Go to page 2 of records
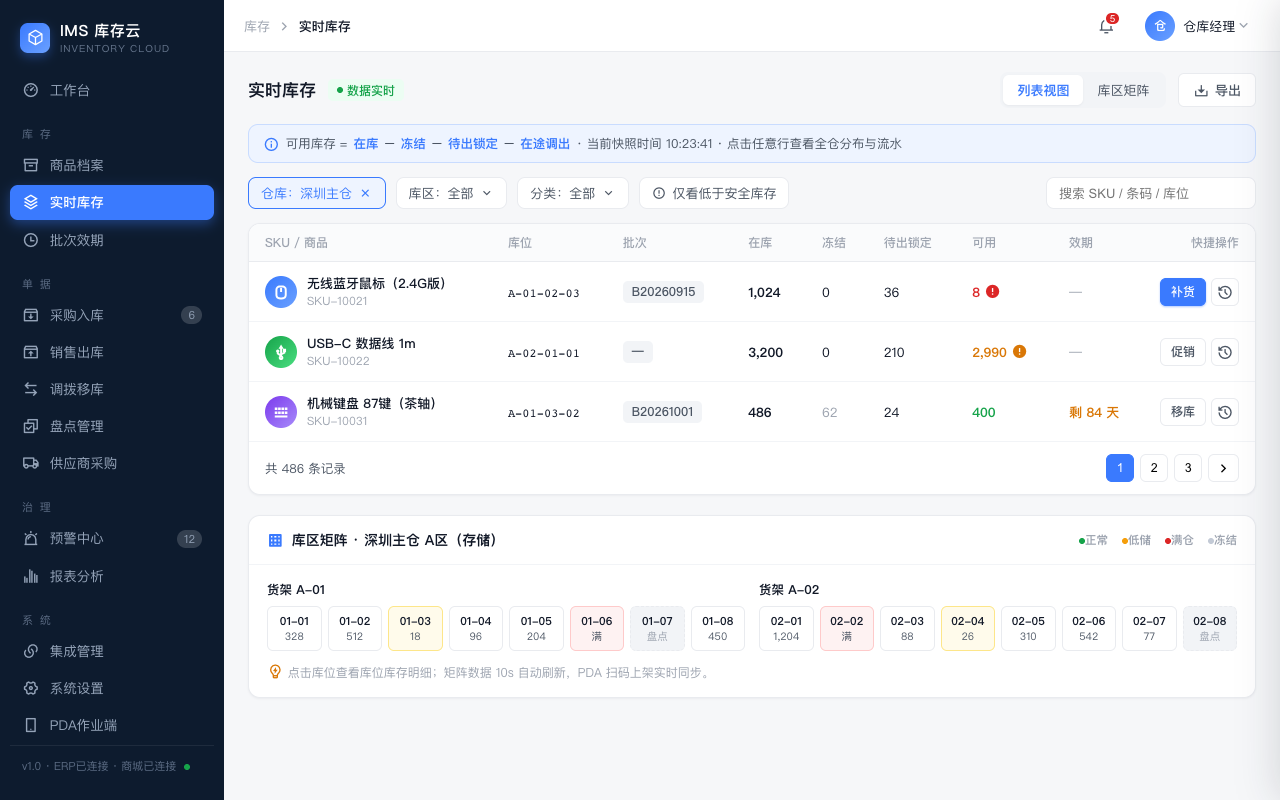The width and height of the screenshot is (1280, 800). (1154, 468)
